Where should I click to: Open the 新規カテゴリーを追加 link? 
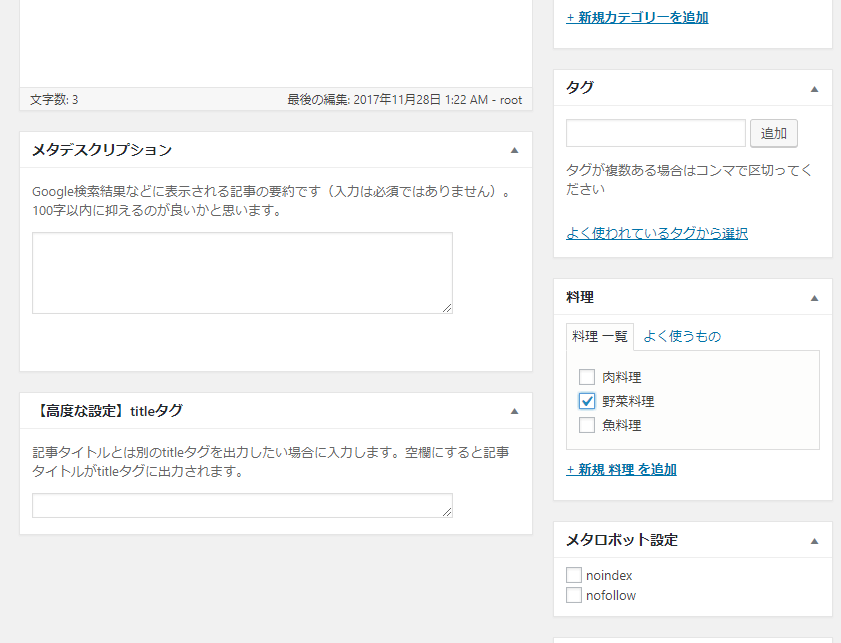[637, 17]
